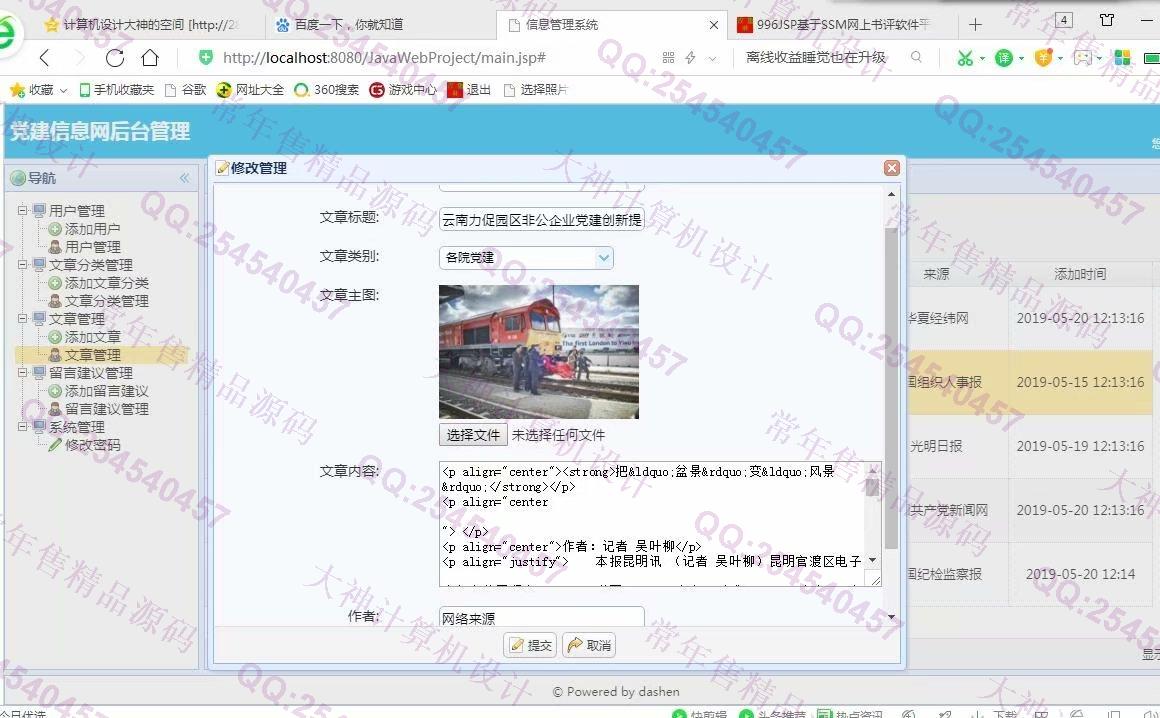
Task: Click the 提交 submit button
Action: (x=530, y=646)
